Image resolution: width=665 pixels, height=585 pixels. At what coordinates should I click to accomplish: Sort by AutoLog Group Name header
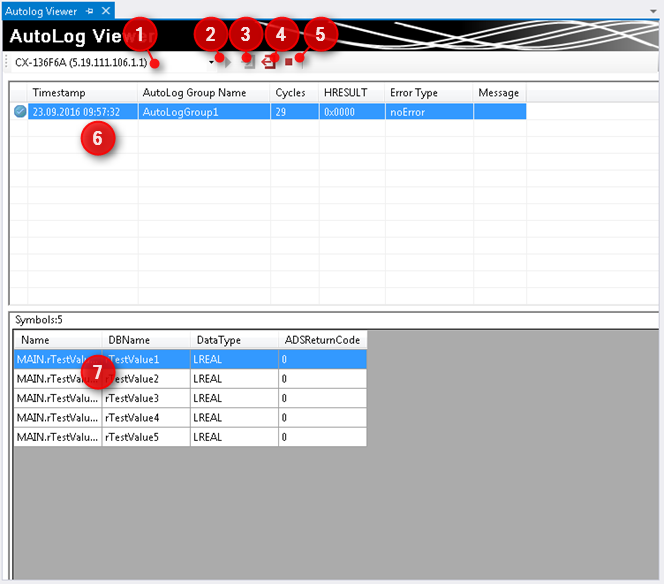click(204, 92)
